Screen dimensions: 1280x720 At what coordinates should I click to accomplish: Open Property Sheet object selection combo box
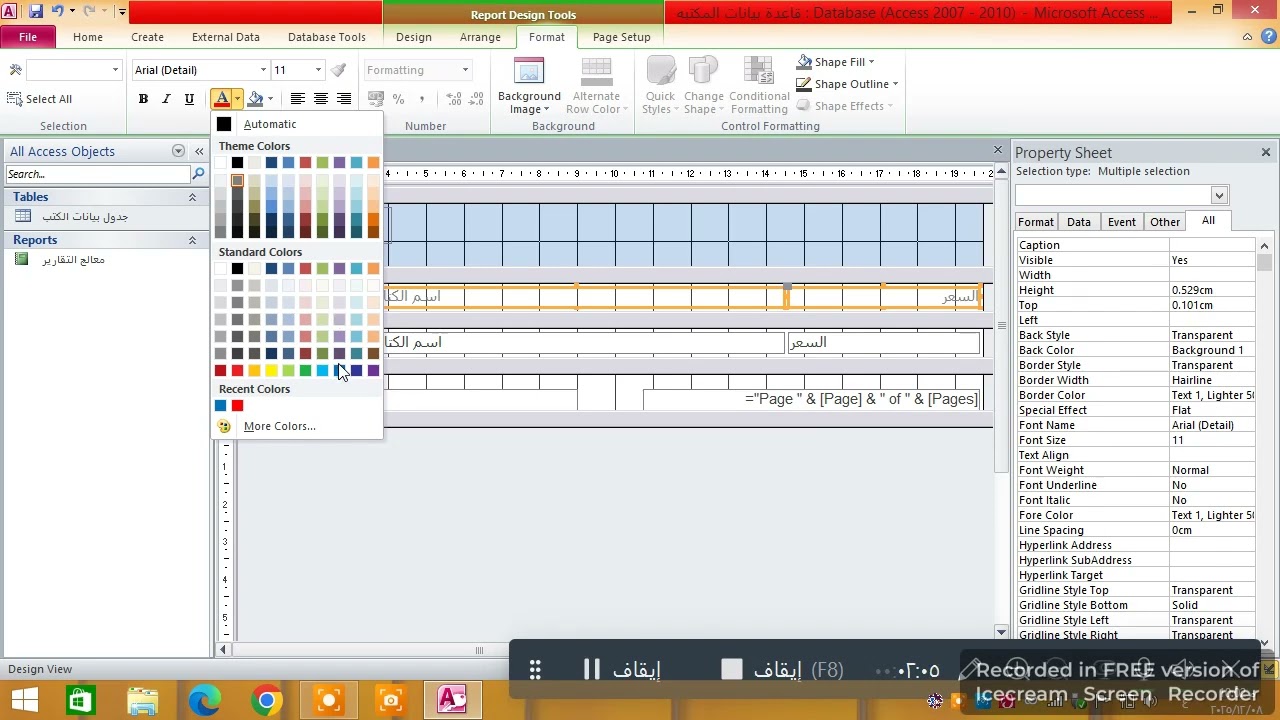tap(1122, 195)
